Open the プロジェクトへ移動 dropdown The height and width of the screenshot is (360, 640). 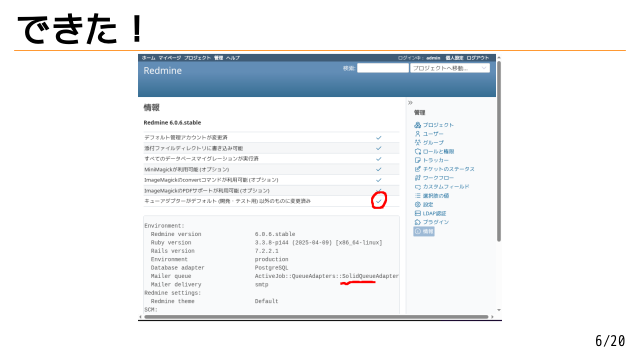[450, 68]
